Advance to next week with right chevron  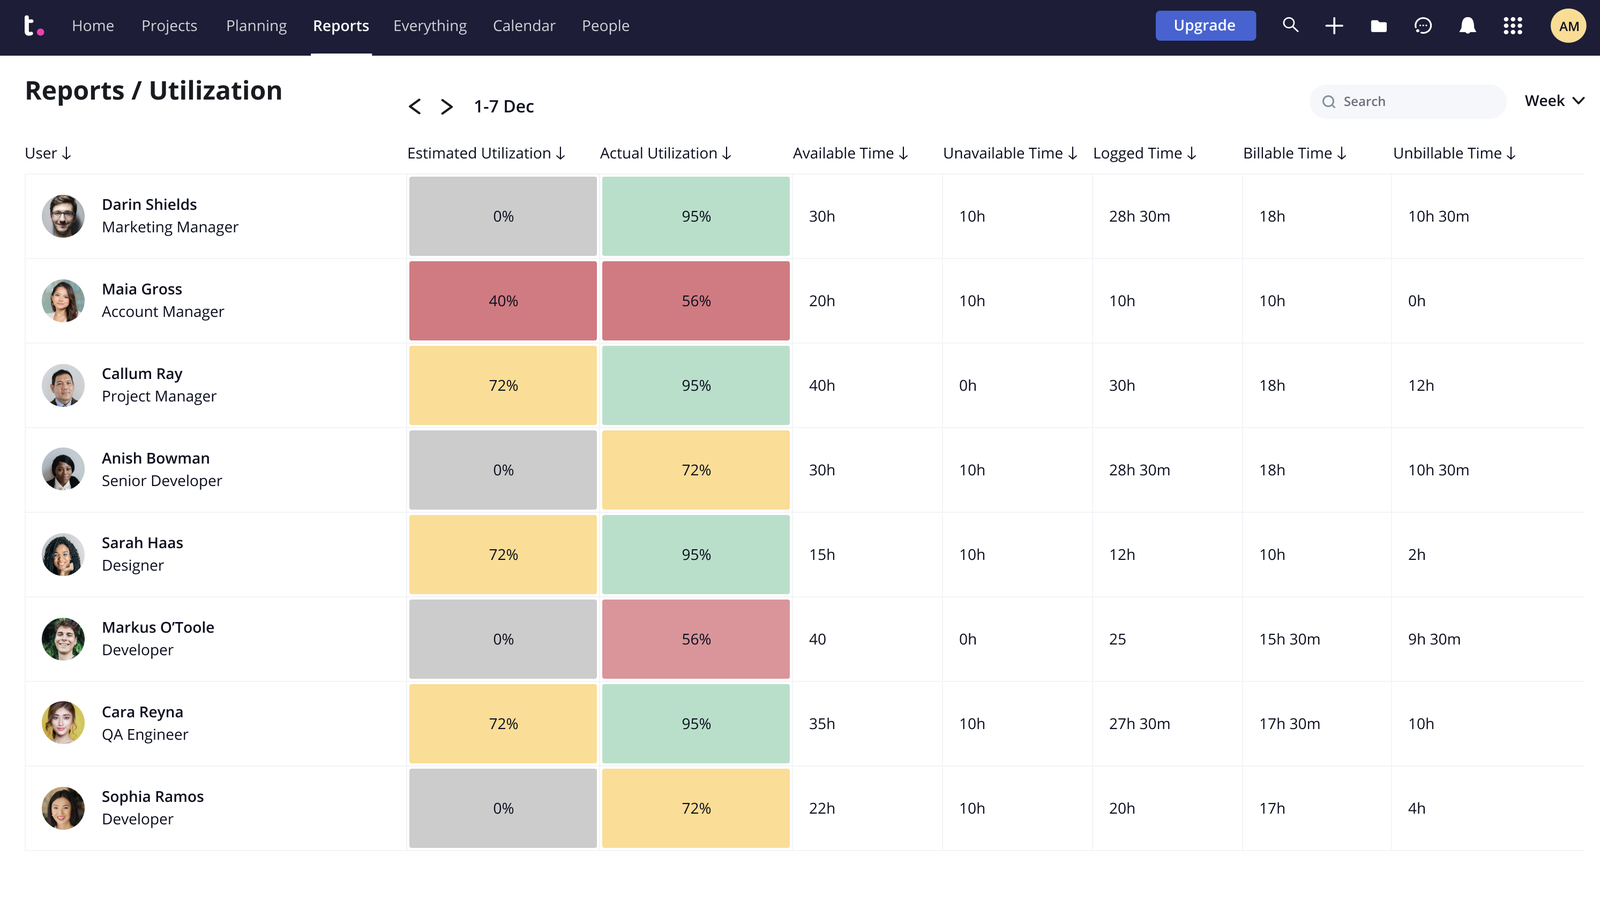pyautogui.click(x=447, y=107)
